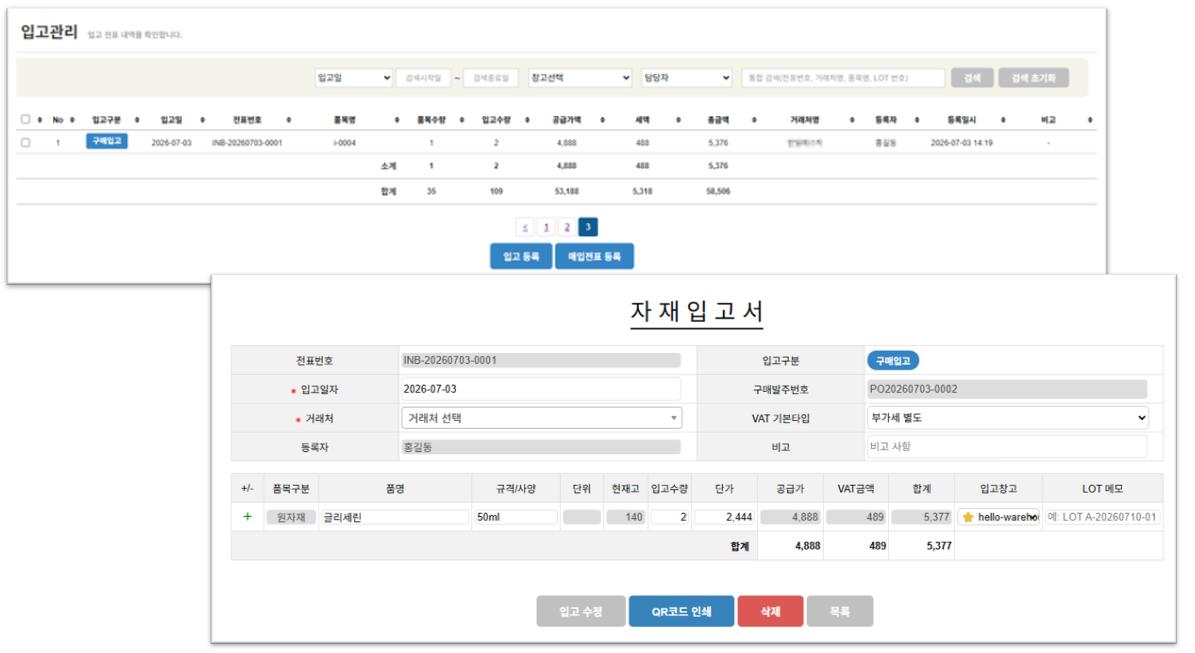Focus the LOT 메모 input field
This screenshot has width=1195, height=653.
tap(1102, 517)
